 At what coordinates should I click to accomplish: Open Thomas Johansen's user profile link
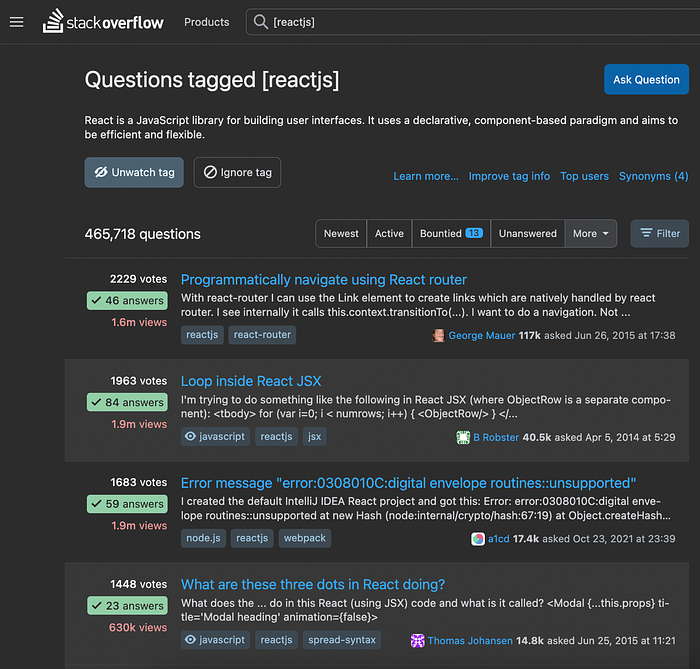(x=470, y=641)
